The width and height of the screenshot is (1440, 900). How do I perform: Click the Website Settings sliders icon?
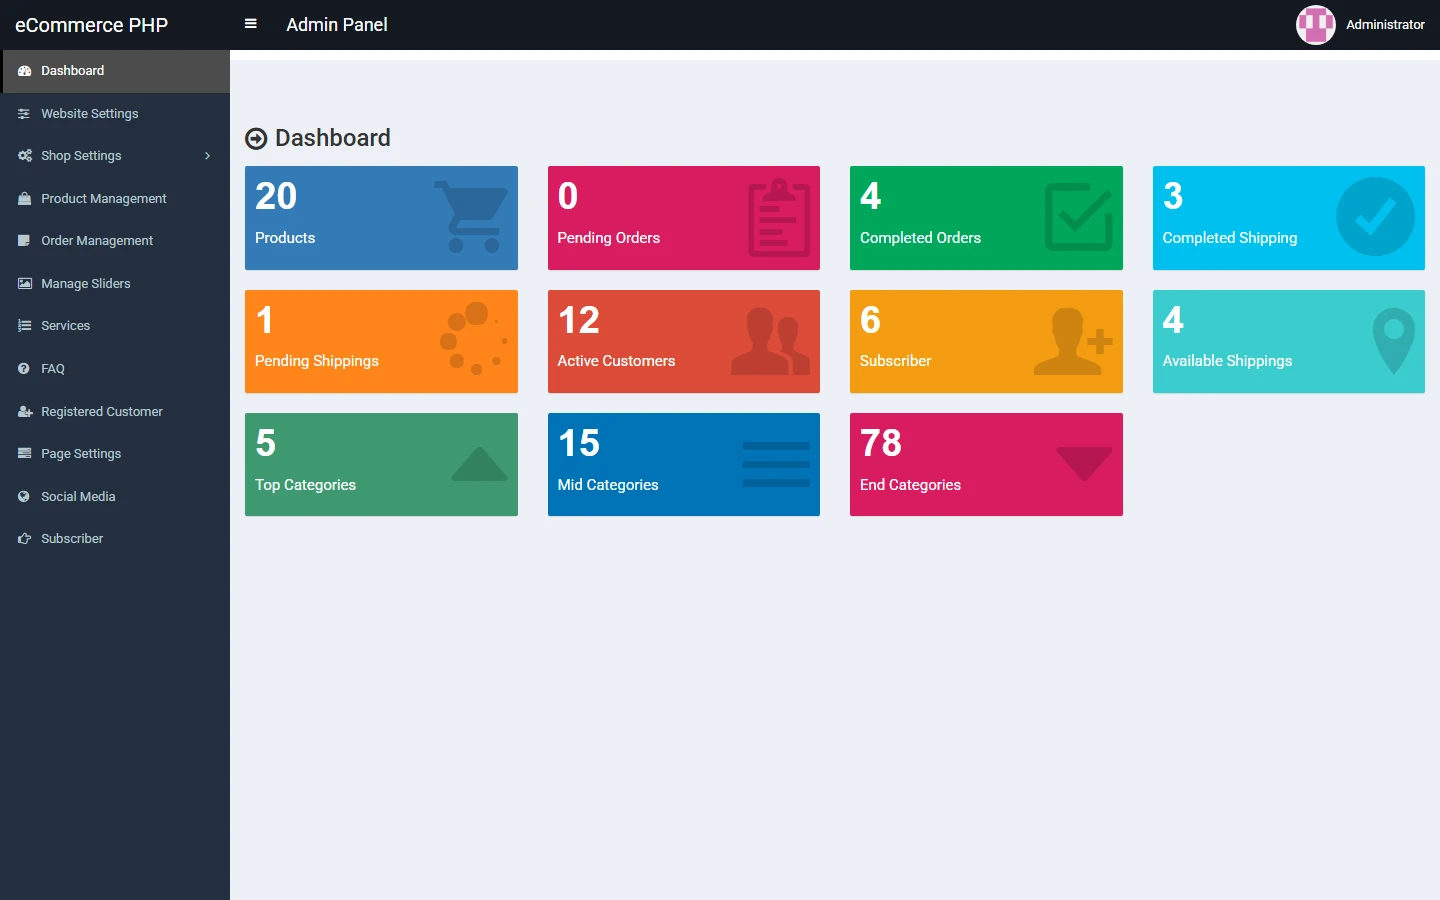[x=24, y=114]
